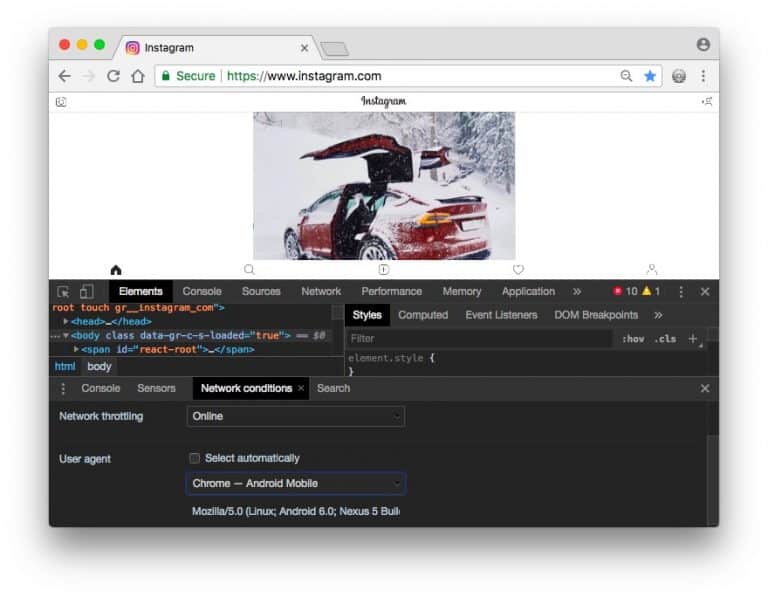Open the drawer Sensors tab
This screenshot has height=597, width=768.
(x=156, y=388)
